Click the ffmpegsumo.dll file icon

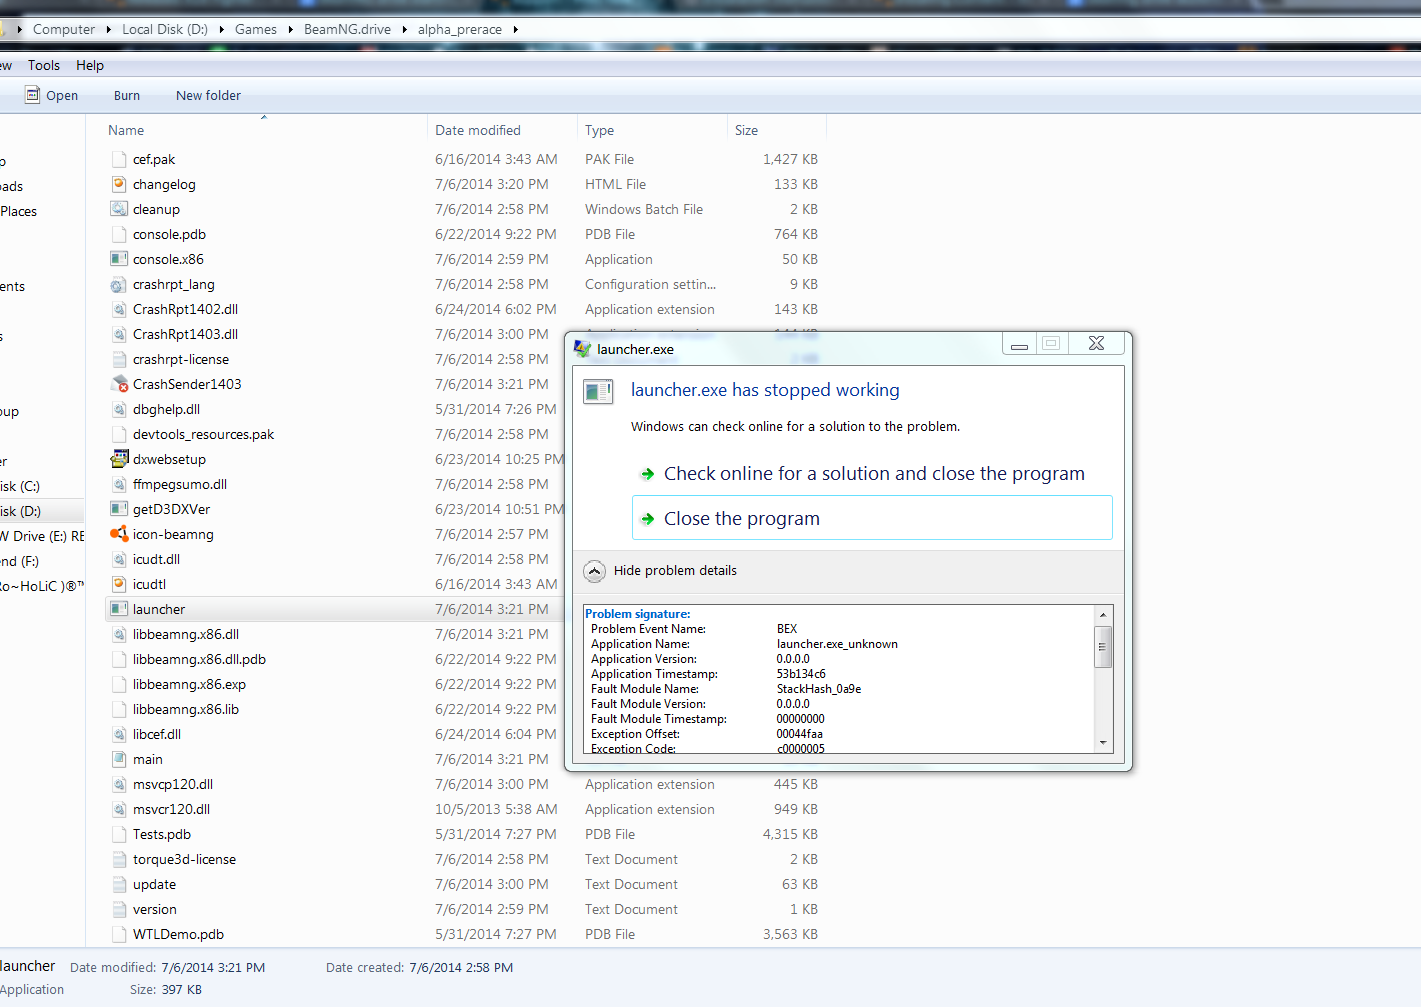point(119,484)
